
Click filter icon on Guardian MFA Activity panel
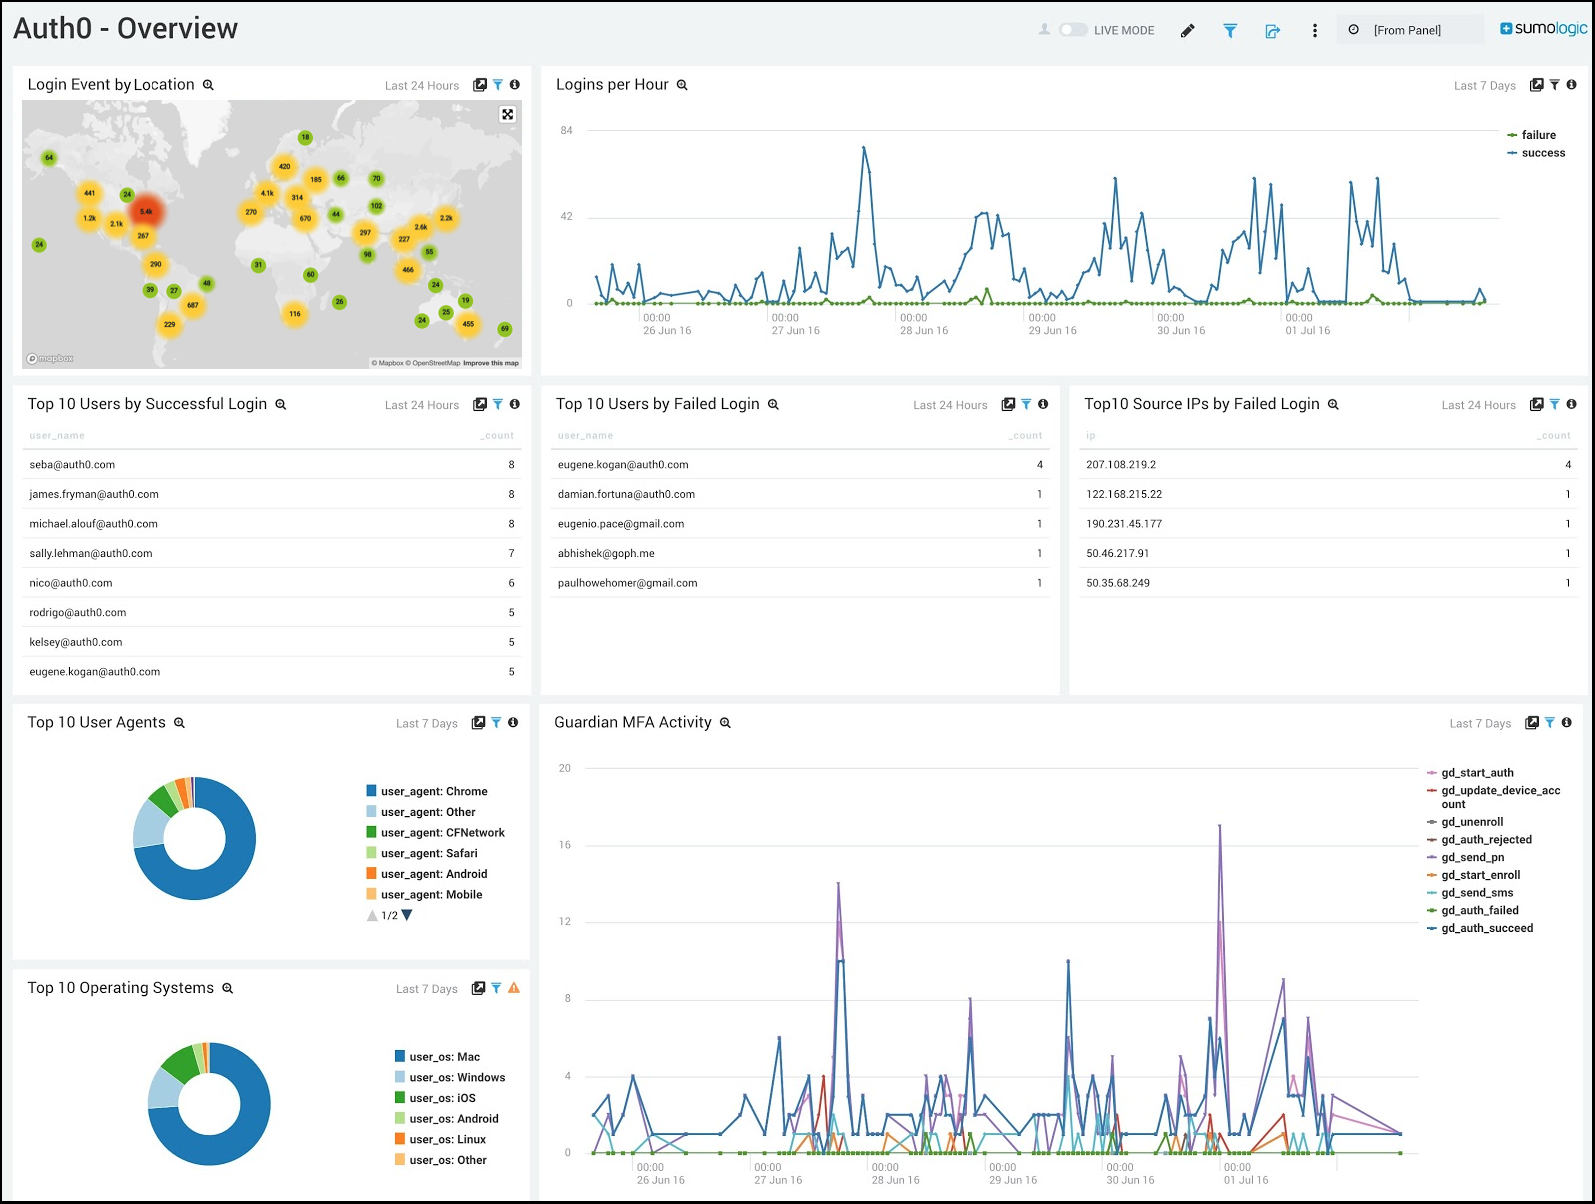pos(1549,723)
